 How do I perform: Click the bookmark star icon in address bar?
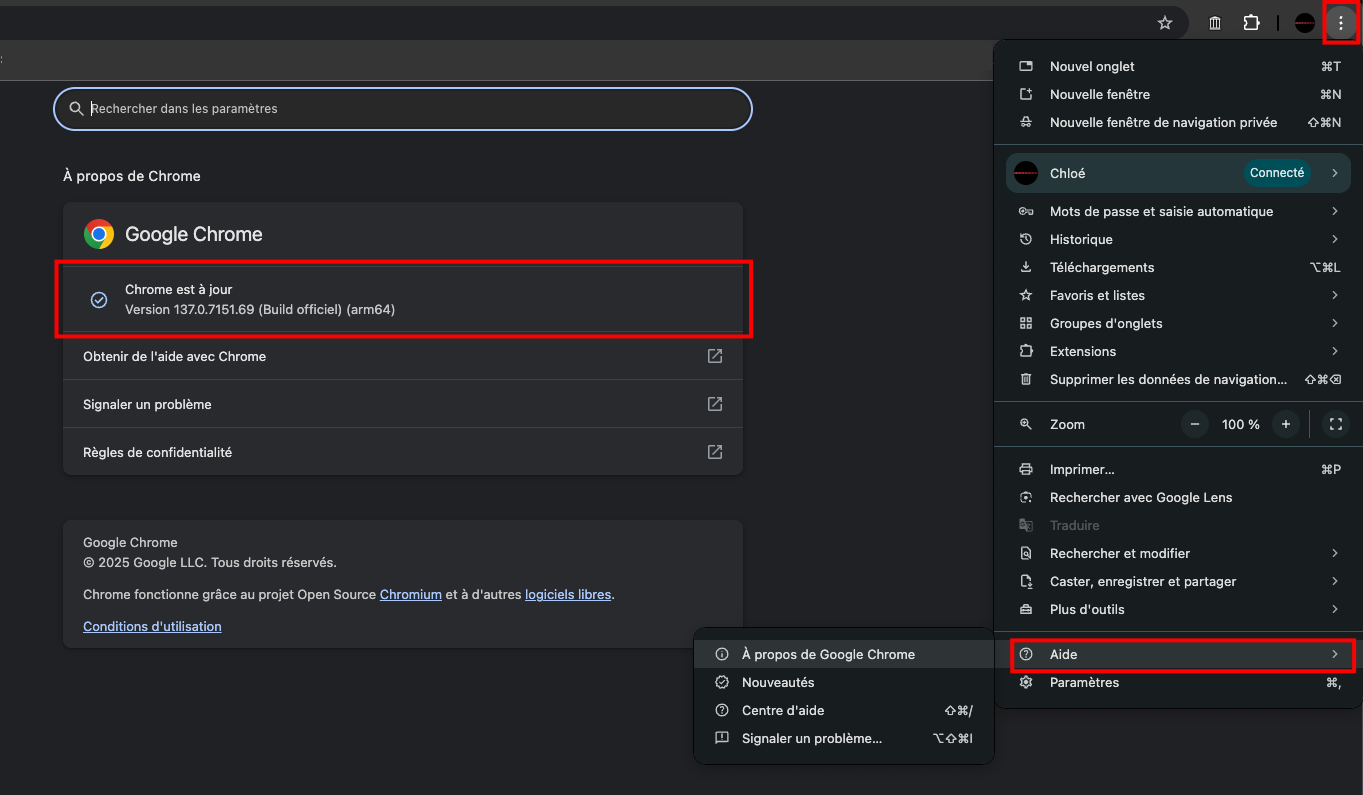point(1164,23)
